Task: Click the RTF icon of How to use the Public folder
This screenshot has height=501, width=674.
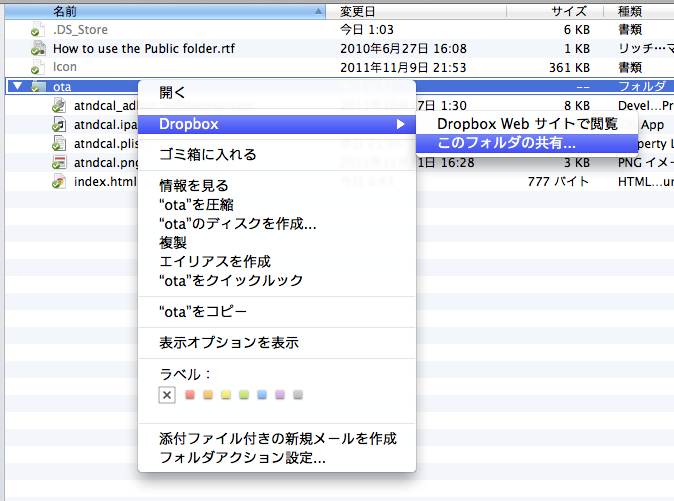Action: pos(38,48)
